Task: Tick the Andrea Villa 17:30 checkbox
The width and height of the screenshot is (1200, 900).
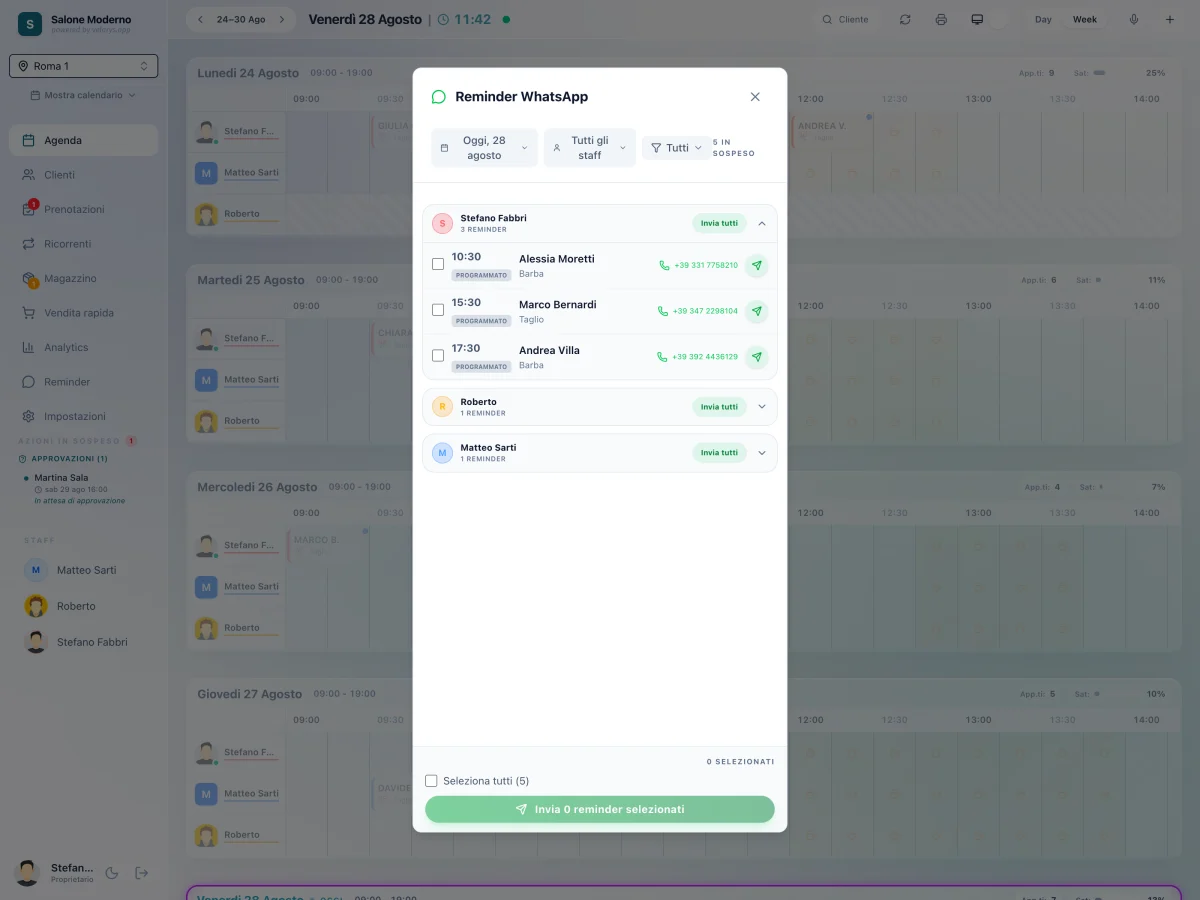Action: 438,356
